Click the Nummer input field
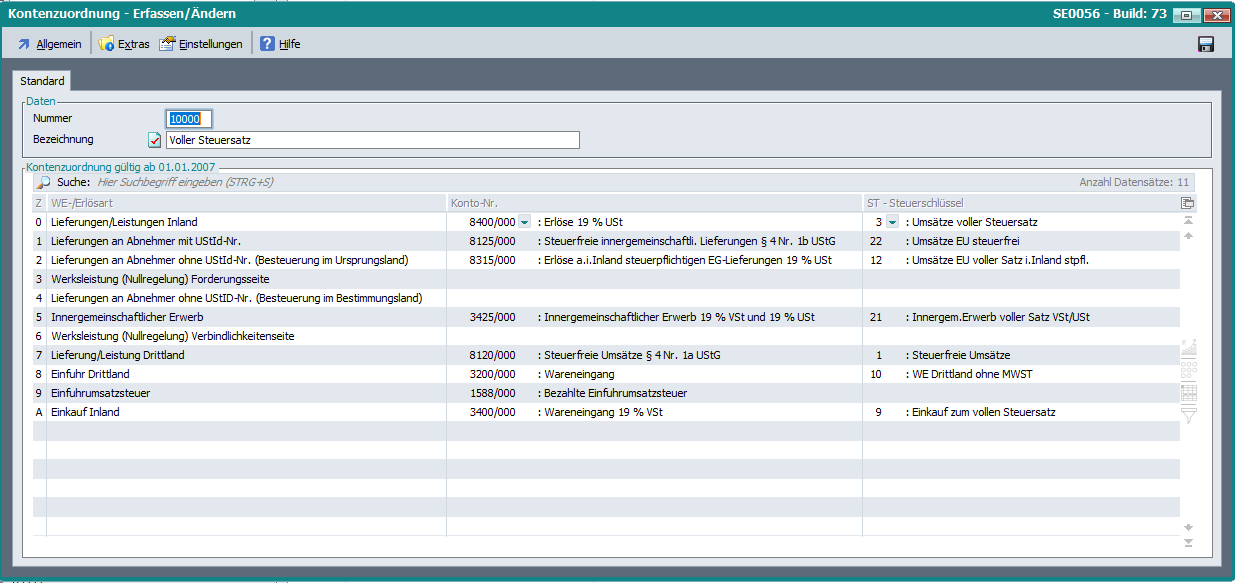The image size is (1235, 583). coord(189,119)
